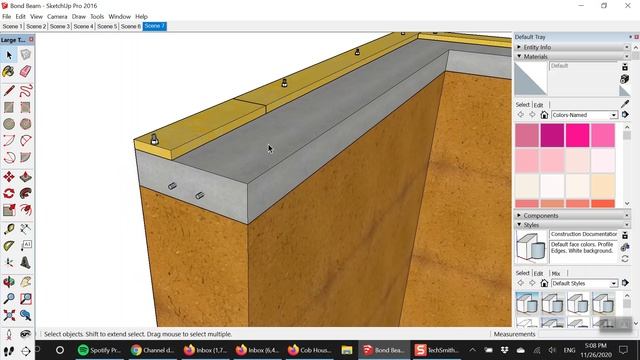Select the Circle tool
The height and width of the screenshot is (360, 640).
tap(9, 124)
